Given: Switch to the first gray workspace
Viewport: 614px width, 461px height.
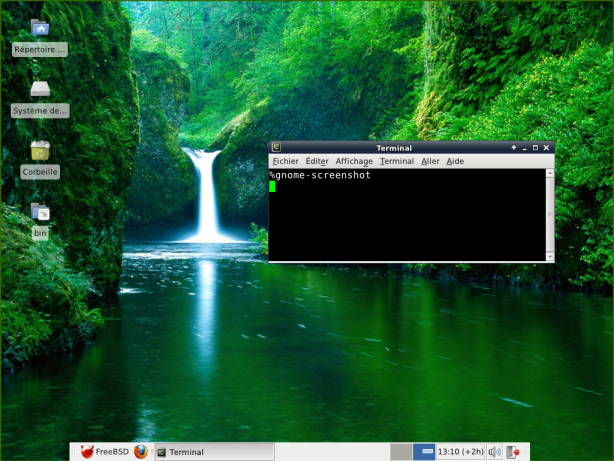Looking at the screenshot, I should tap(401, 452).
